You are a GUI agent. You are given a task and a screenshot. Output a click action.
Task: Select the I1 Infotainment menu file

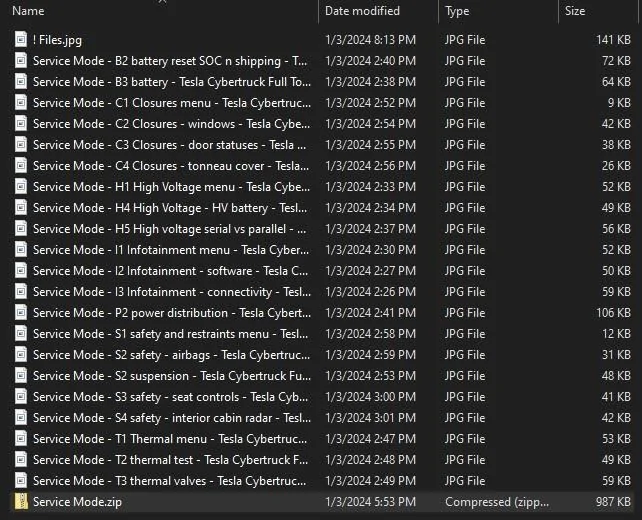coord(171,250)
